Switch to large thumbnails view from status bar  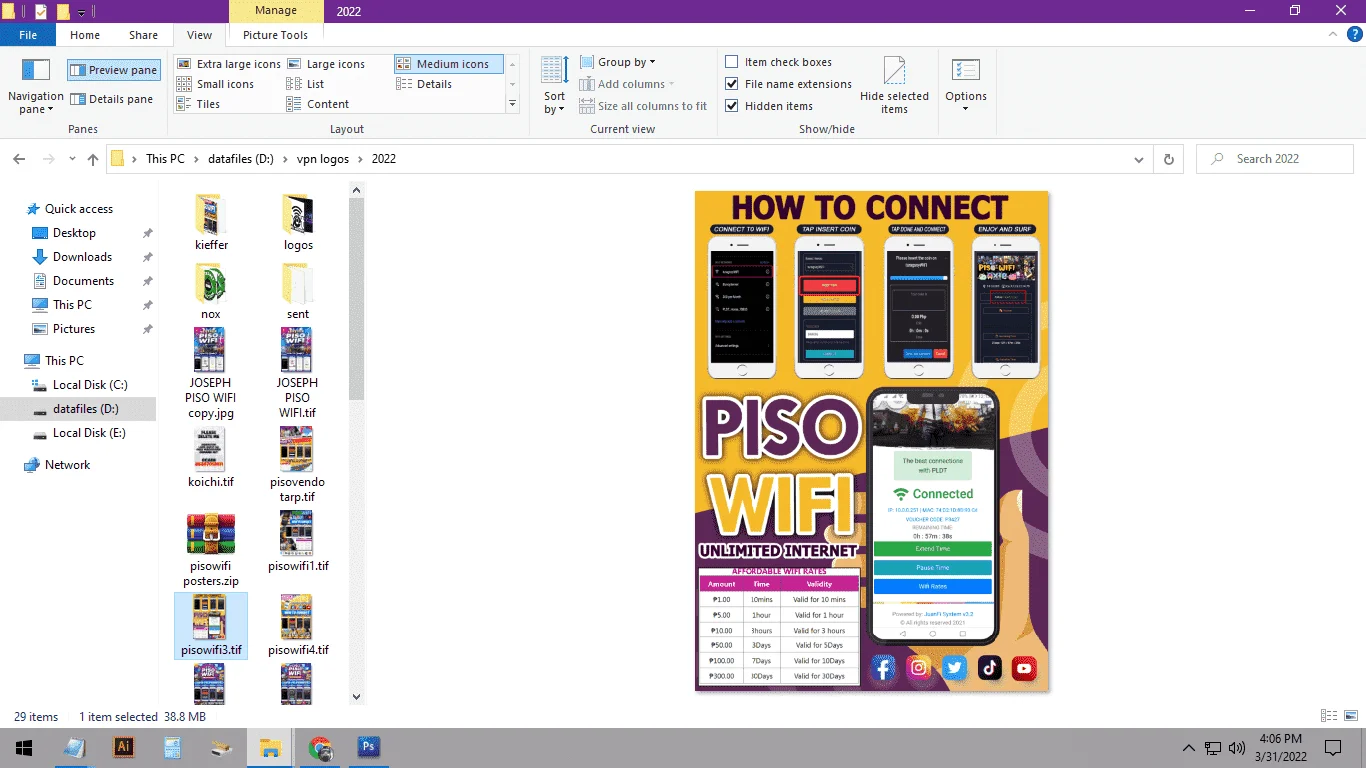(x=1349, y=716)
